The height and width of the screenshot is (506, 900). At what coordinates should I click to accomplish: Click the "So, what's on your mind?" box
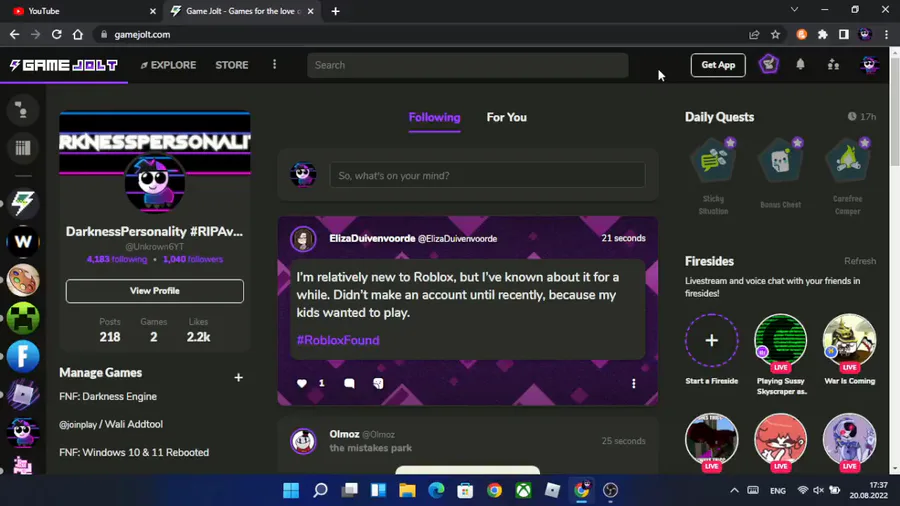click(487, 175)
